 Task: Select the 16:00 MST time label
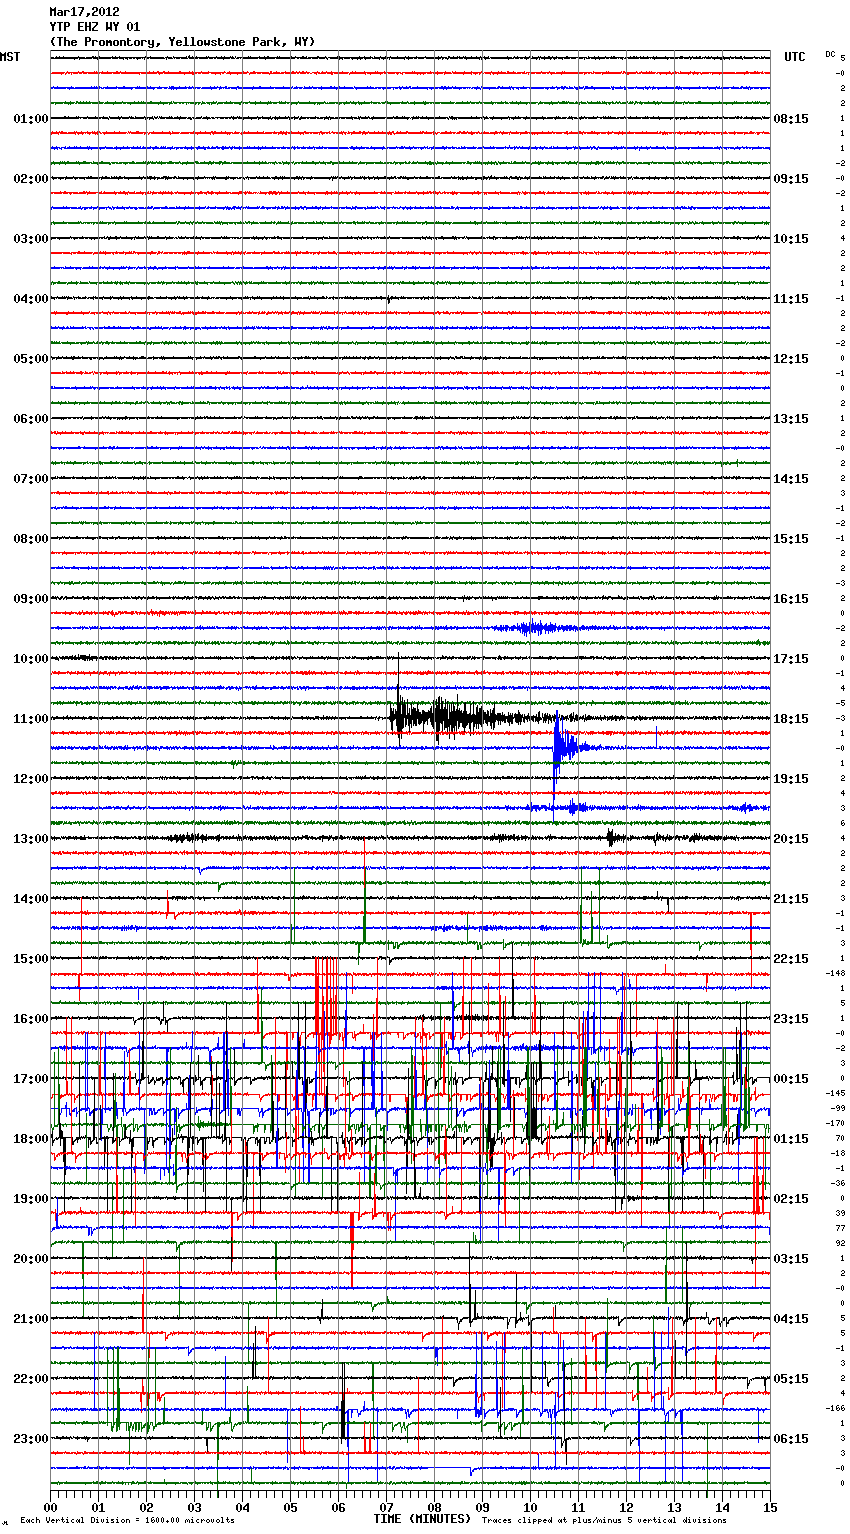coord(31,1019)
